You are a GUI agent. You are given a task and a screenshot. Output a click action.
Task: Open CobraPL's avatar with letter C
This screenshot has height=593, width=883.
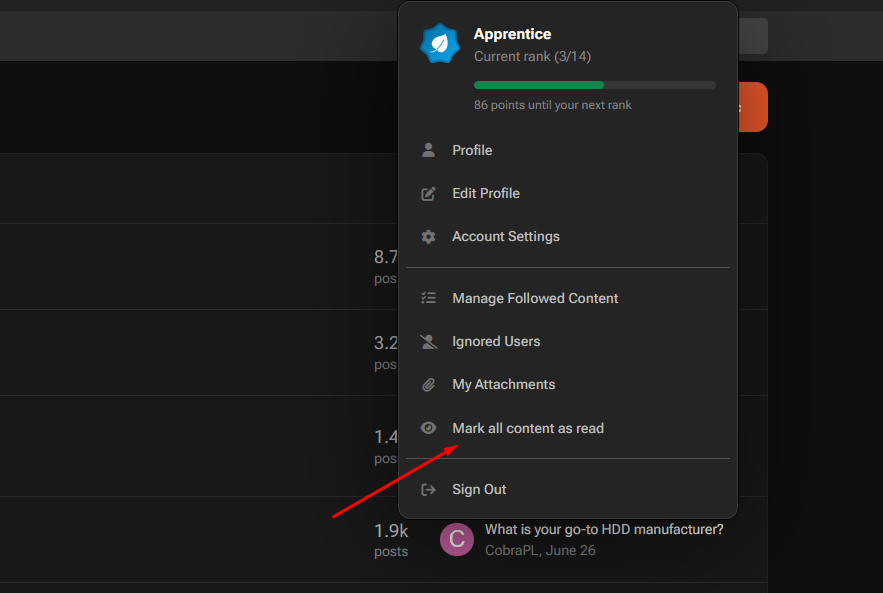[457, 539]
